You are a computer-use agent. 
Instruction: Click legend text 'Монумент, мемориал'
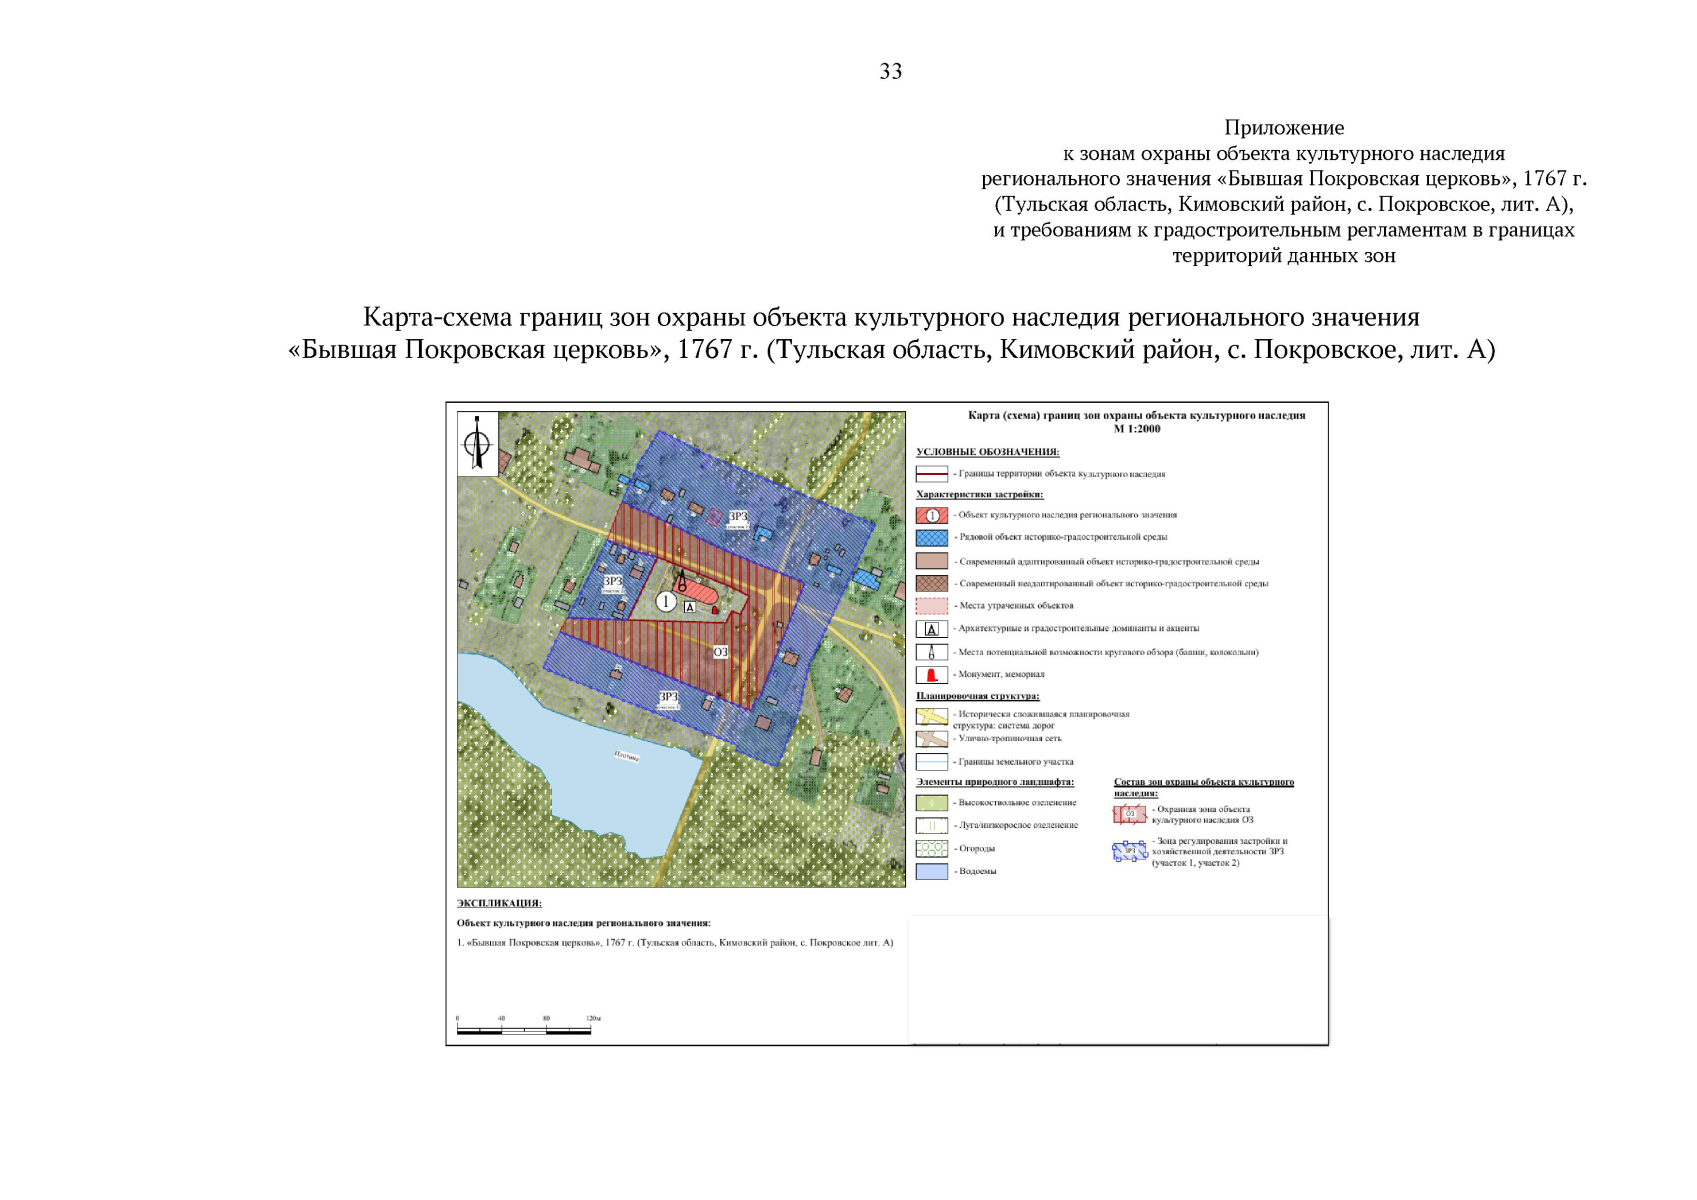[x=1001, y=675]
